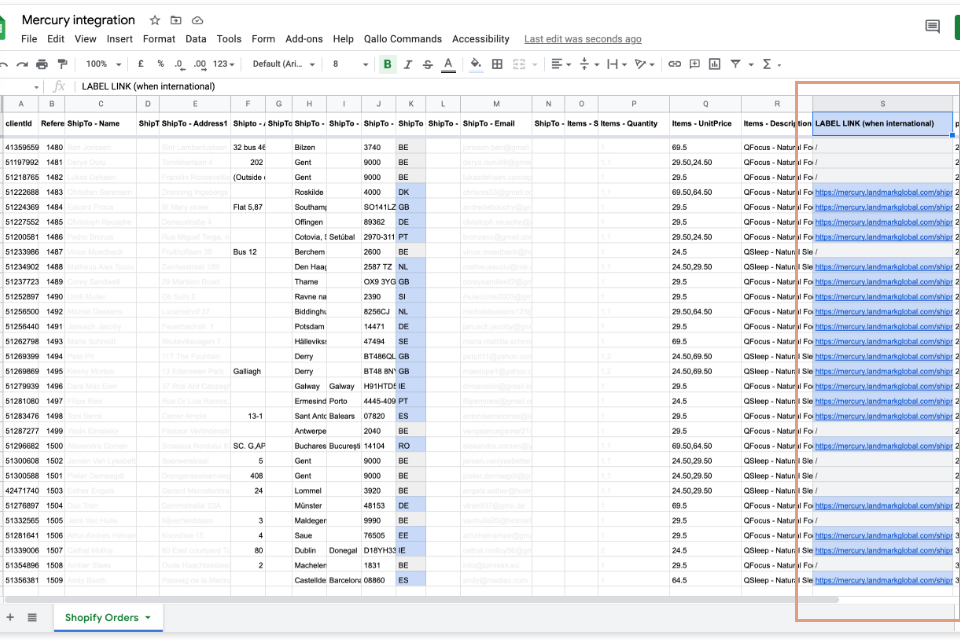This screenshot has width=960, height=640.
Task: Open the Add-ons menu
Action: (304, 39)
